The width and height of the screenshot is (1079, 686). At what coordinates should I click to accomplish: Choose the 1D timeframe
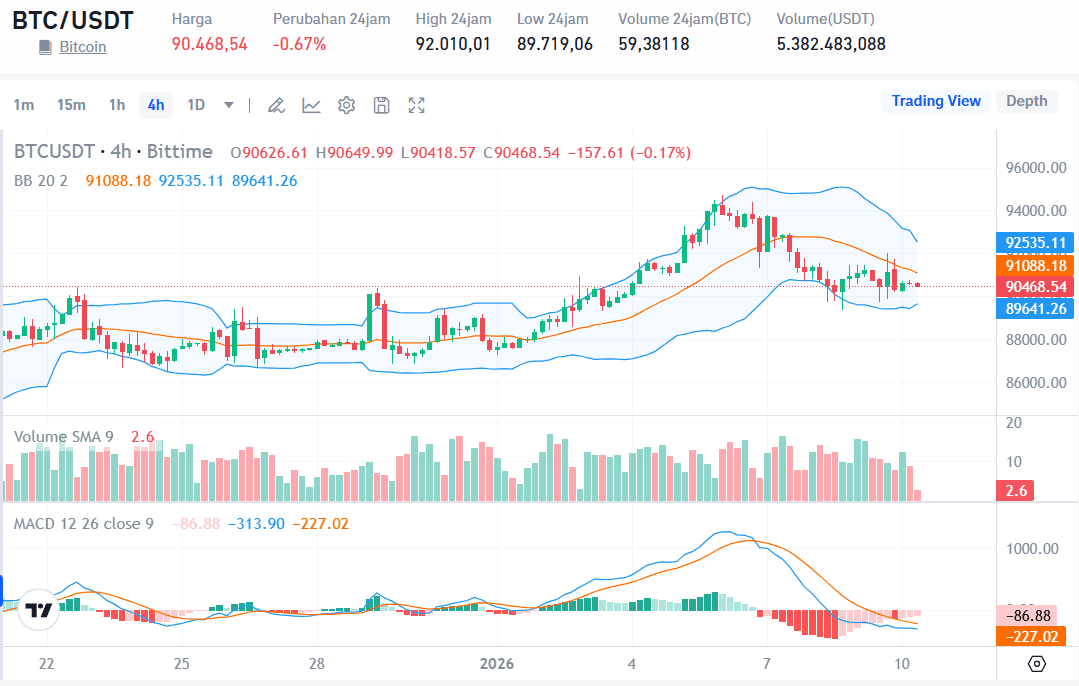196,105
